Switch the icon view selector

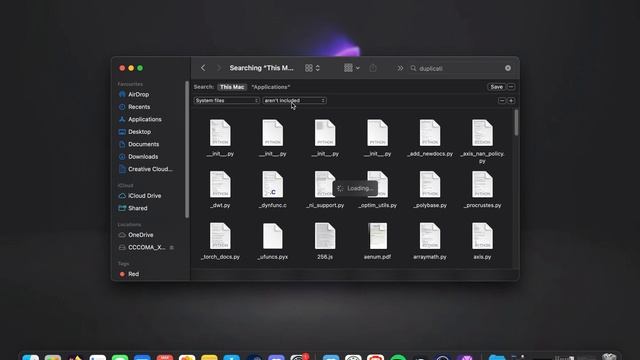[x=312, y=68]
